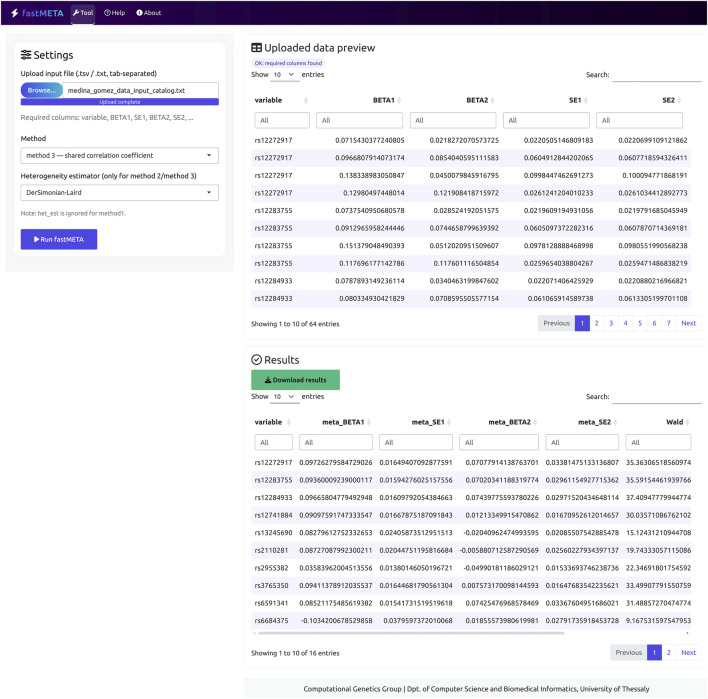Click the Results table horizontal scrollbar

(x=411, y=633)
